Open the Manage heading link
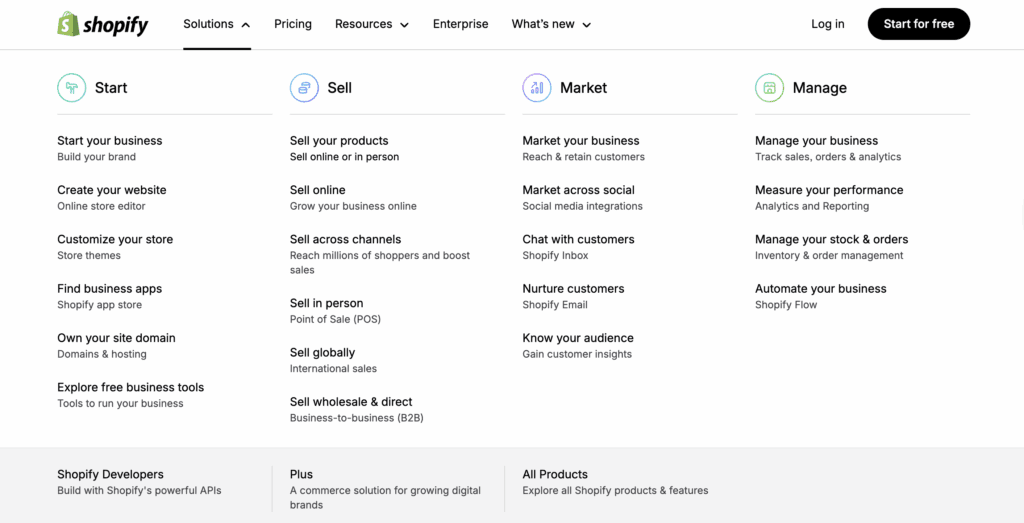Viewport: 1024px width, 523px height. 820,87
